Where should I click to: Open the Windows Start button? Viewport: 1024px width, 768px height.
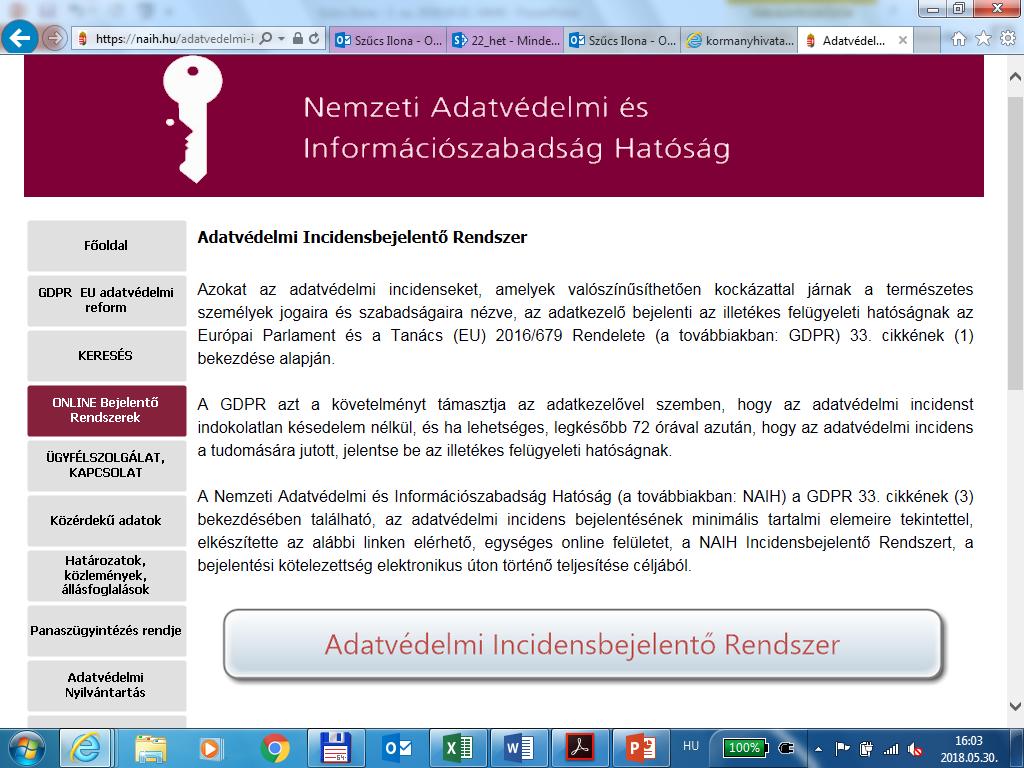pyautogui.click(x=26, y=748)
